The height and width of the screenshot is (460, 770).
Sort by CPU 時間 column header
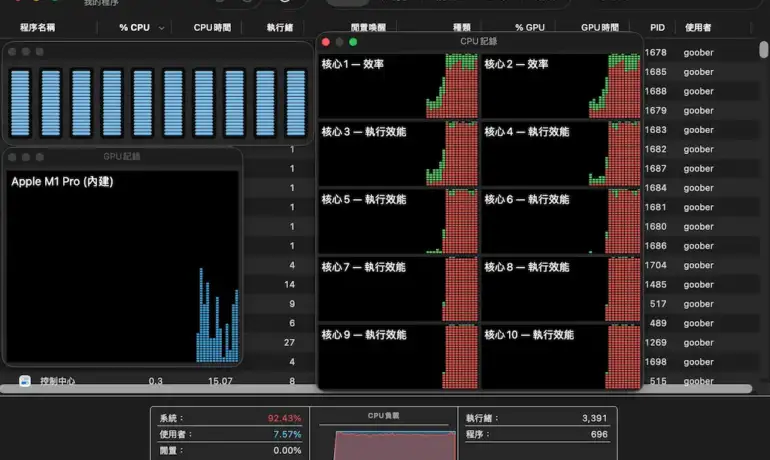212,27
